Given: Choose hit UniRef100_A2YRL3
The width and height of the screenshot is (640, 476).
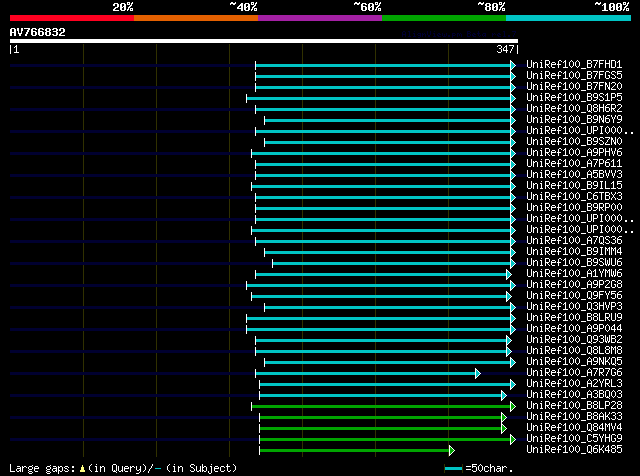Looking at the screenshot, I should (574, 384).
